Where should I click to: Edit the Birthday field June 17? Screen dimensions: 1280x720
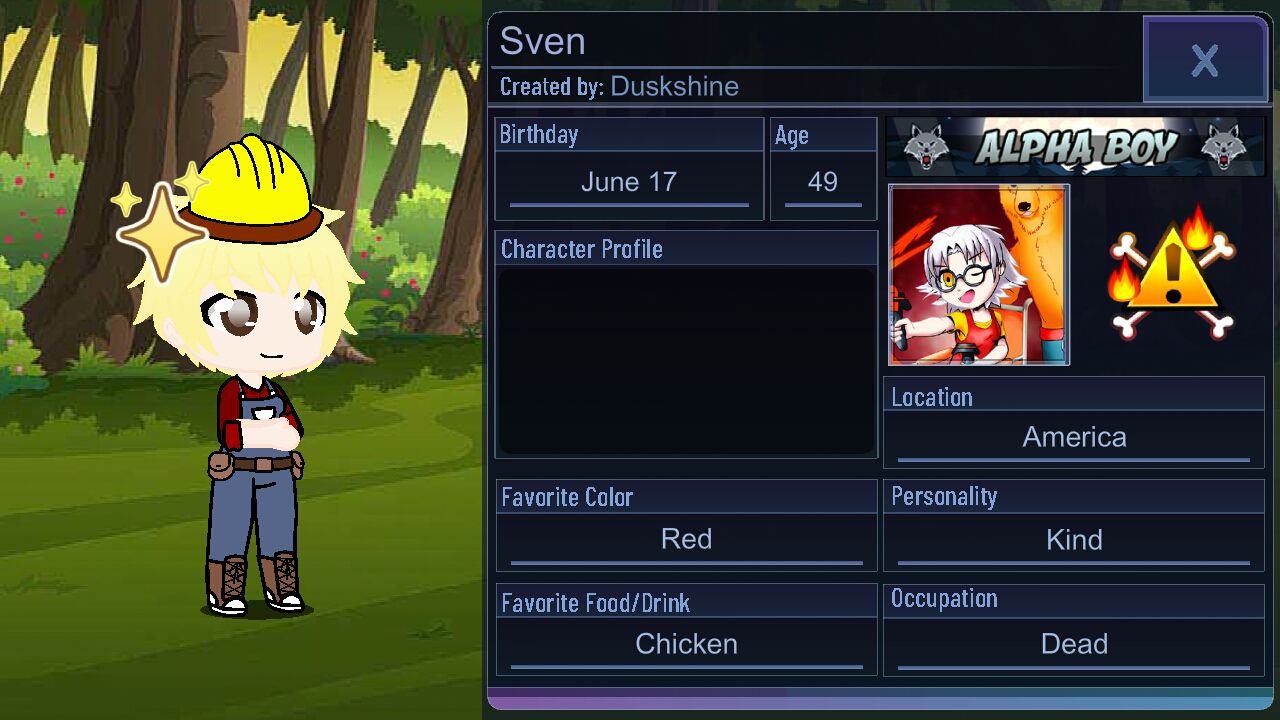pos(629,183)
